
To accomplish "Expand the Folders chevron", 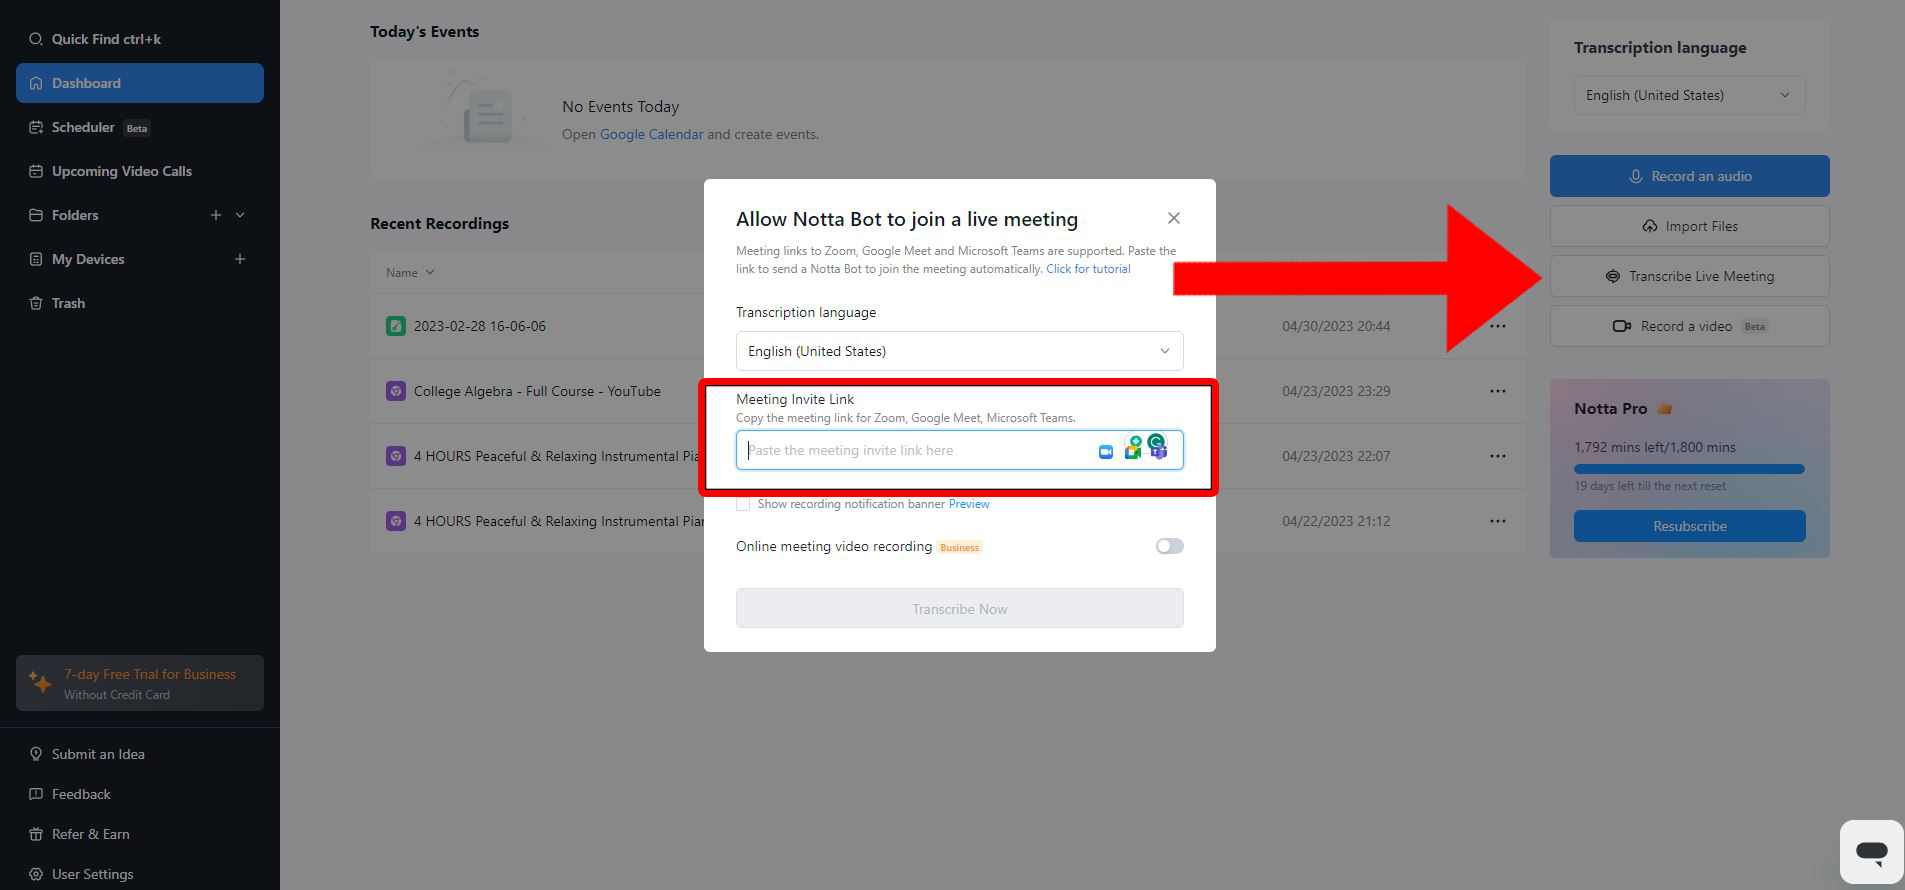I will [x=240, y=215].
